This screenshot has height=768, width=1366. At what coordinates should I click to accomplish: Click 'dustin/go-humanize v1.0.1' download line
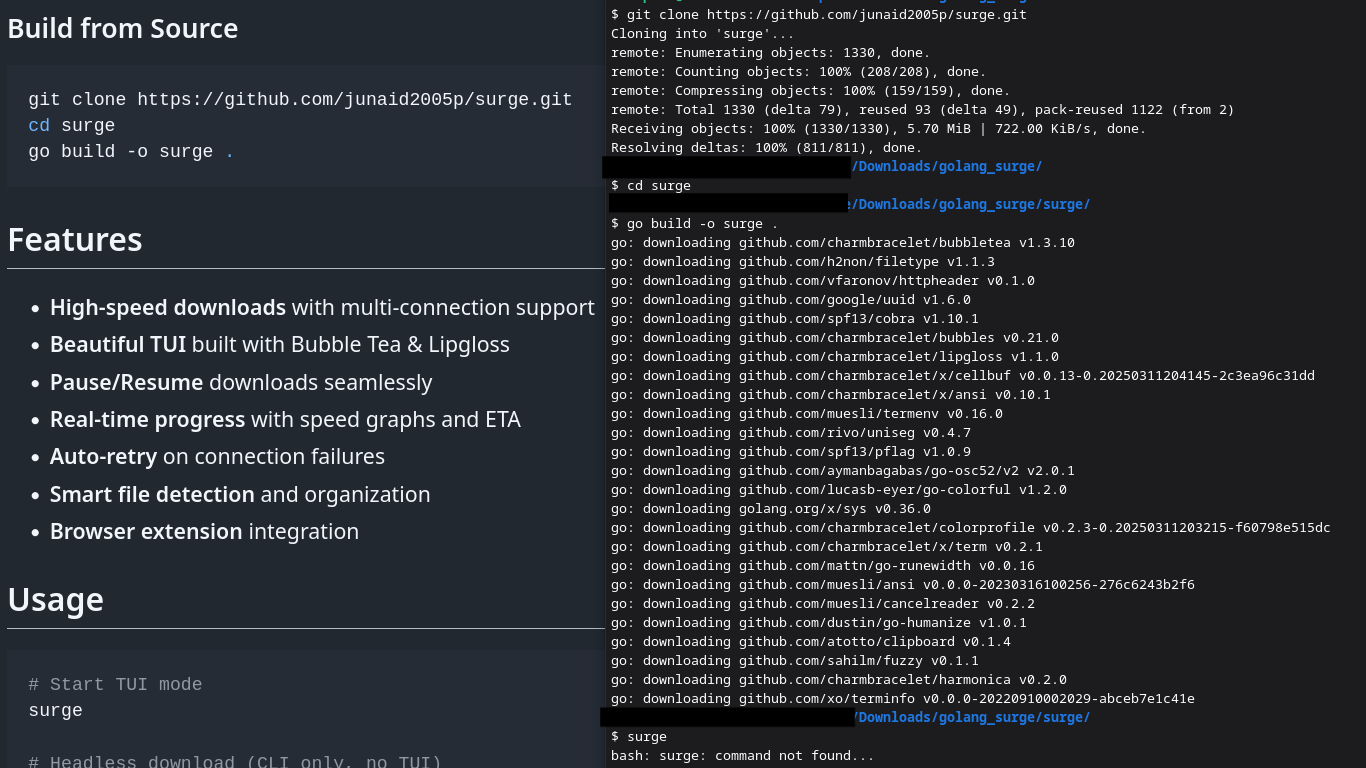point(819,623)
